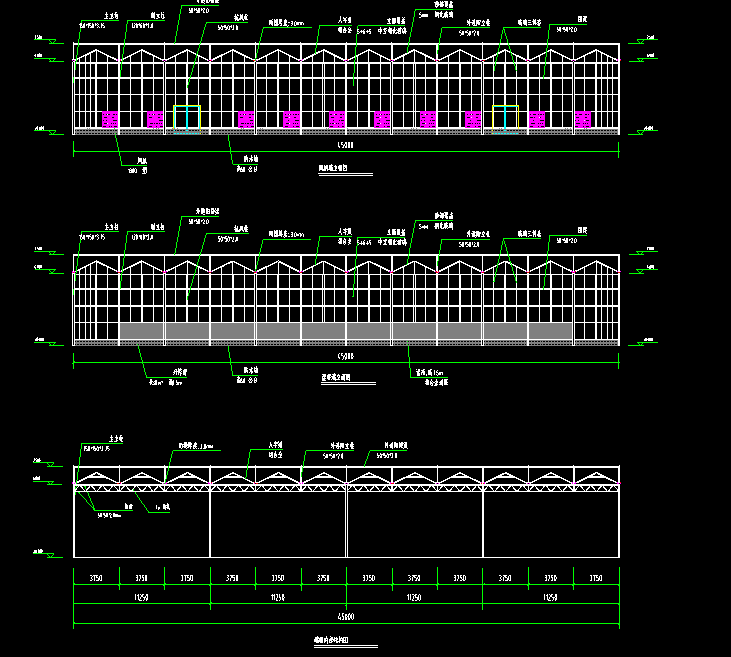The height and width of the screenshot is (657, 731).
Task: Select the first 3750 dimension from the left
Action: [96, 578]
